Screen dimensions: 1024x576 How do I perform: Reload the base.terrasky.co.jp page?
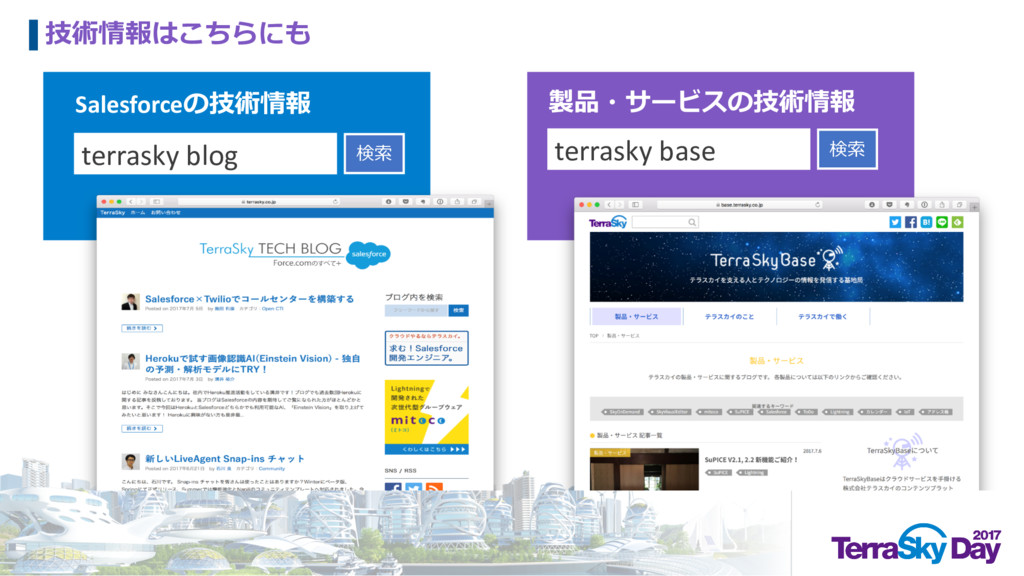click(x=818, y=204)
